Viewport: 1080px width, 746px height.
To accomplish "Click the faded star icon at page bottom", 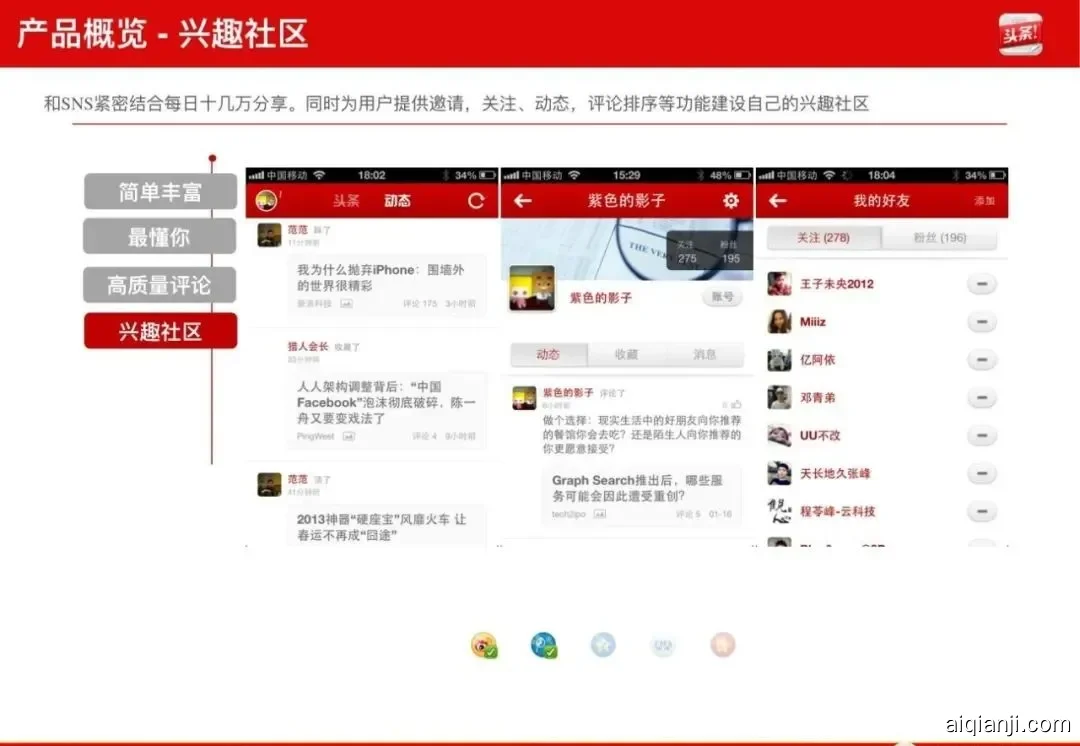I will (x=603, y=645).
